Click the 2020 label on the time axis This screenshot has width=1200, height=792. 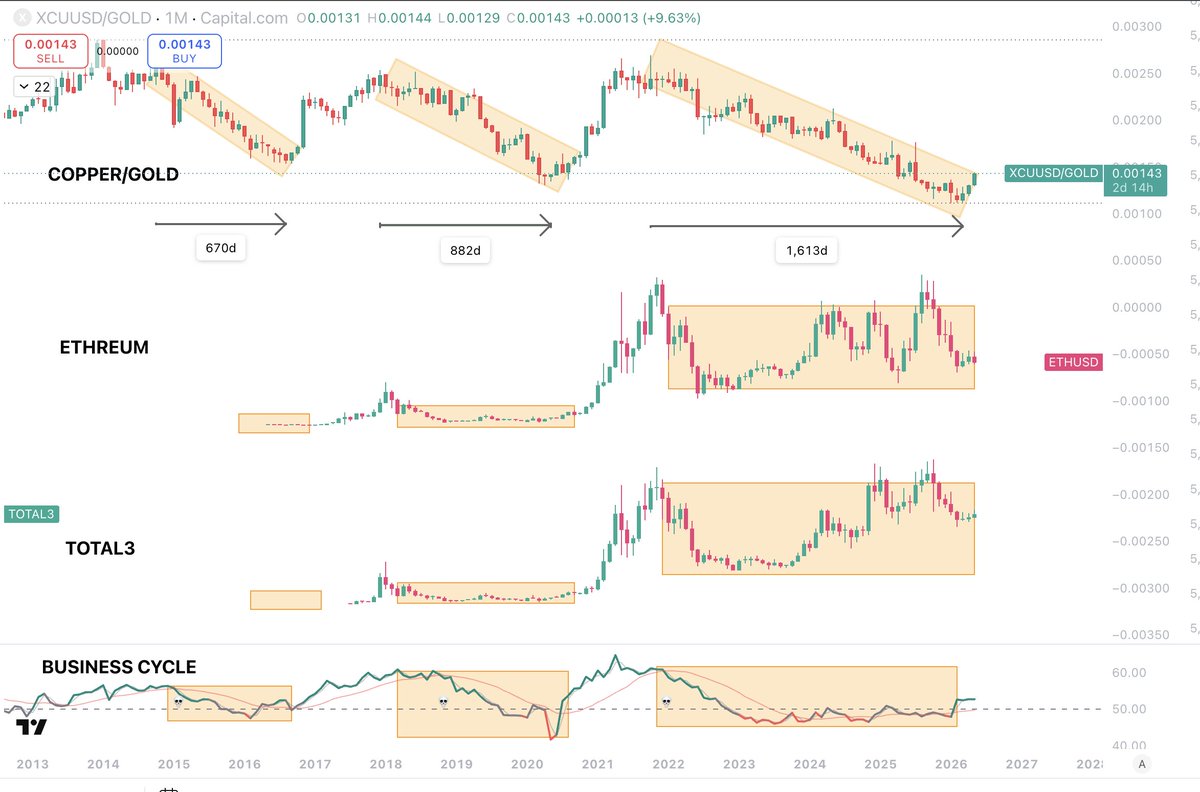[527, 765]
